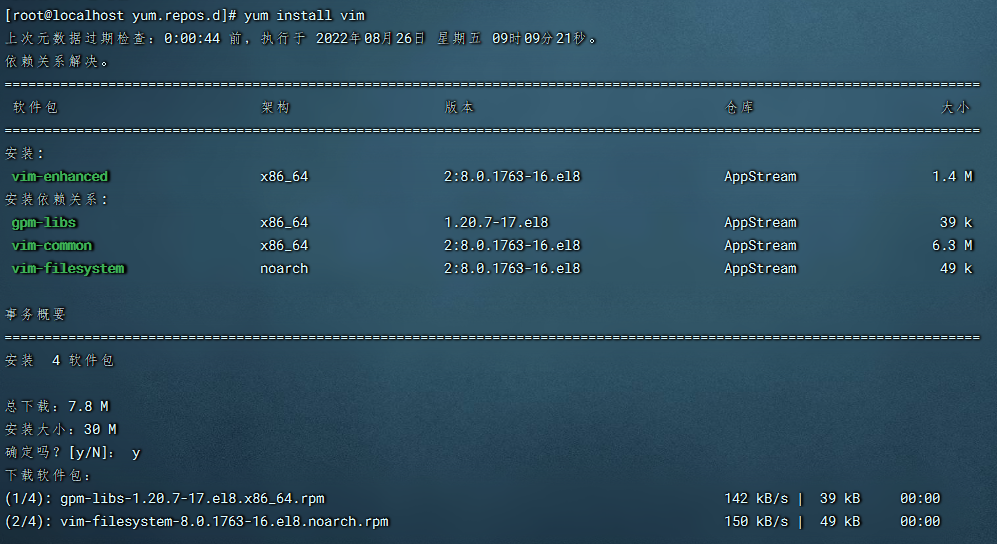Click the 版本 column header
The width and height of the screenshot is (997, 544).
pos(459,107)
